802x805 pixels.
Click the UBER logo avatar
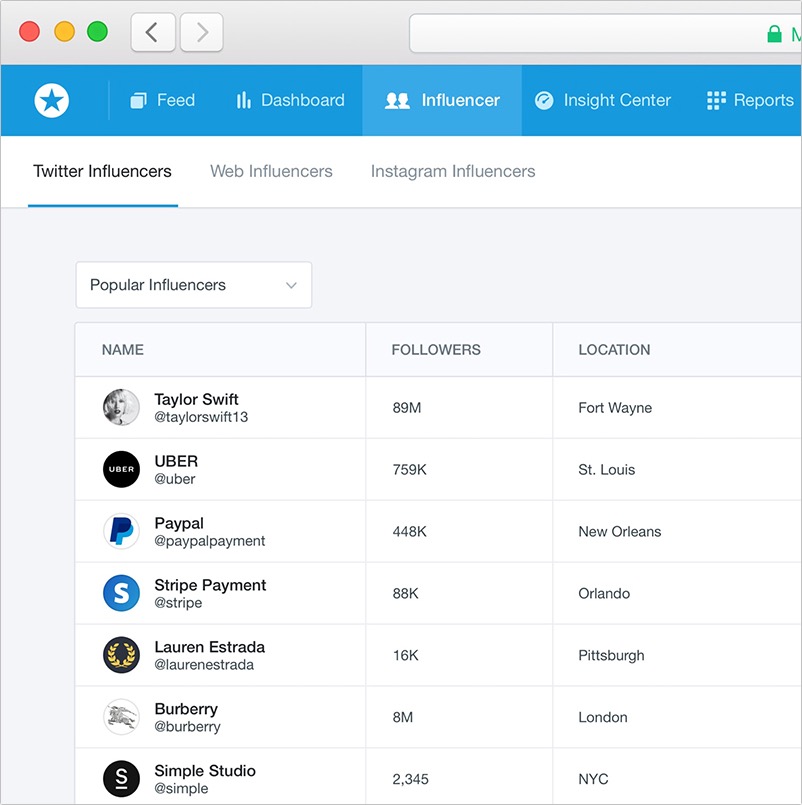(x=121, y=469)
